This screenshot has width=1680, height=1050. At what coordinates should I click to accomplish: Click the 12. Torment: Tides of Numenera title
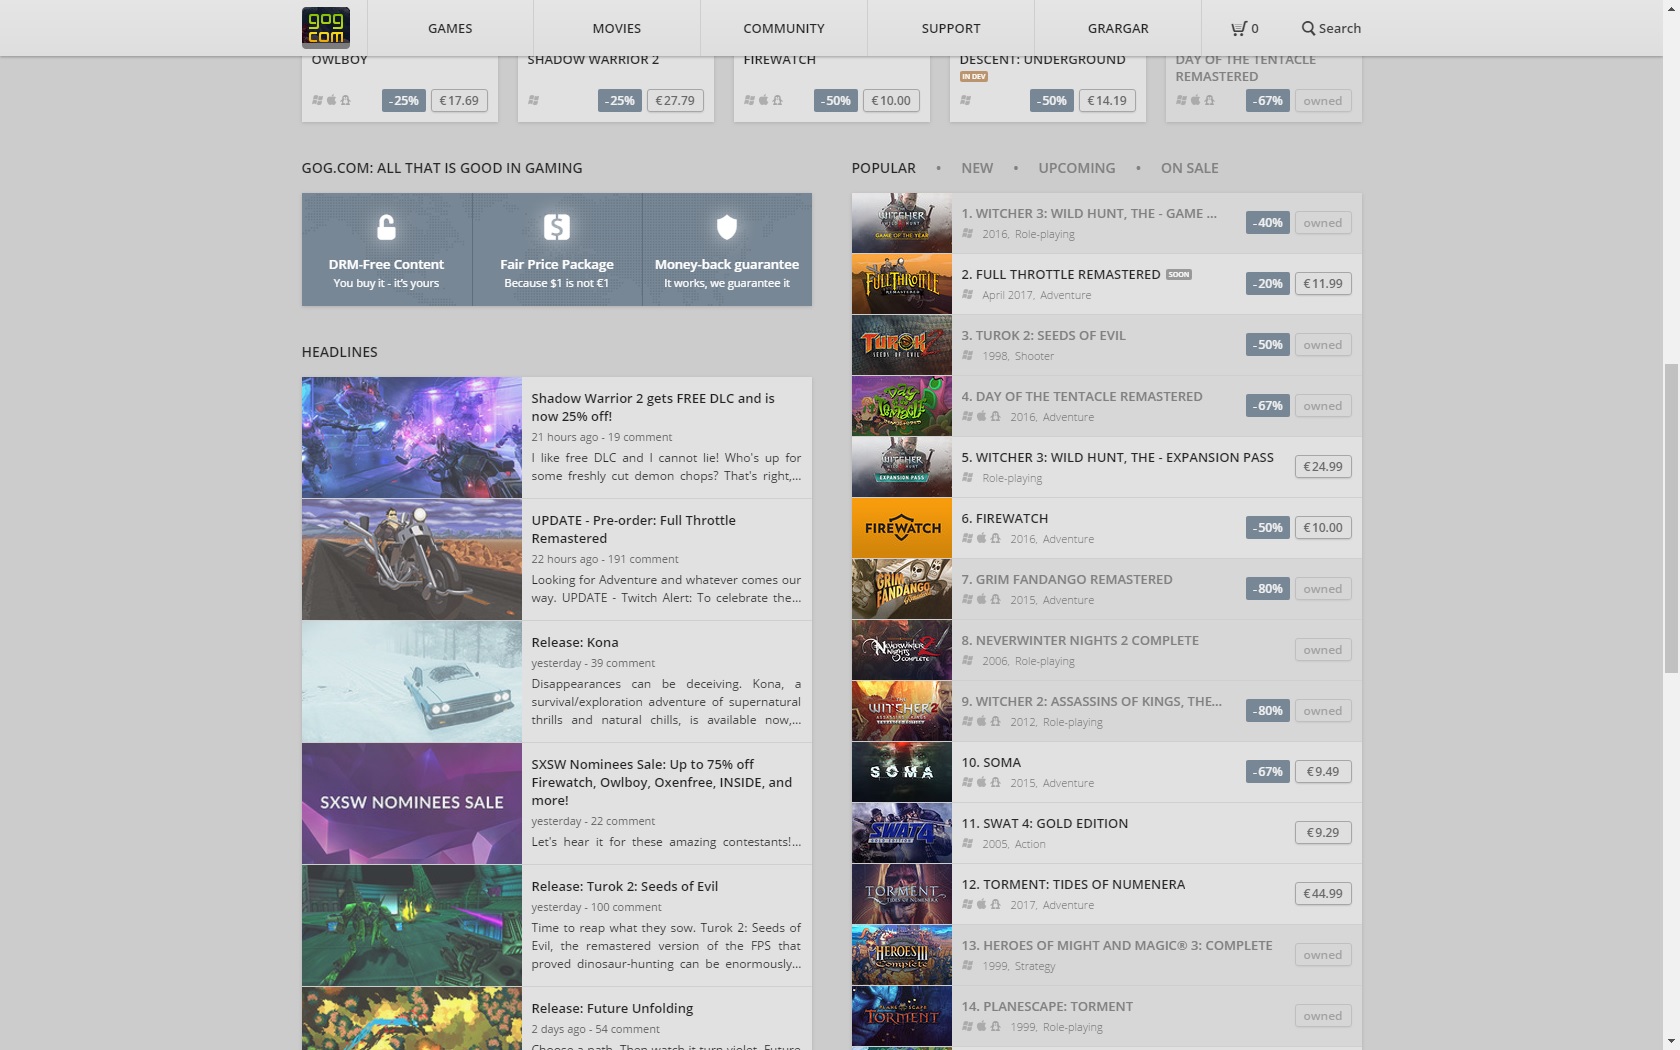click(x=1073, y=884)
